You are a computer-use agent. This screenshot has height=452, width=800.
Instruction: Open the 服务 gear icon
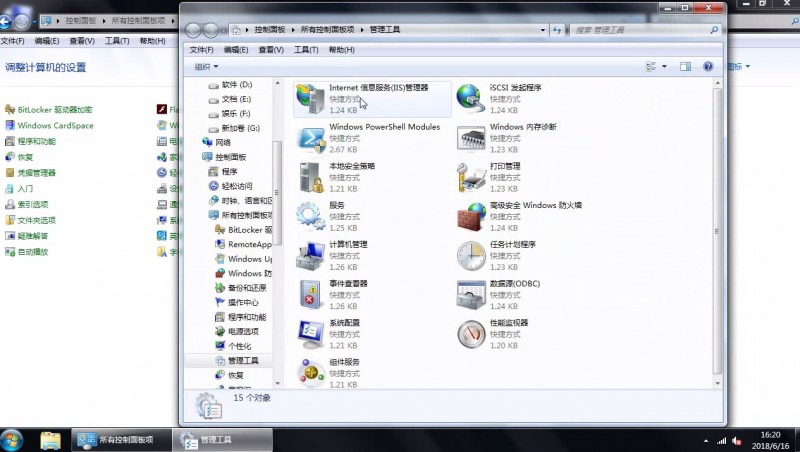[x=310, y=217]
